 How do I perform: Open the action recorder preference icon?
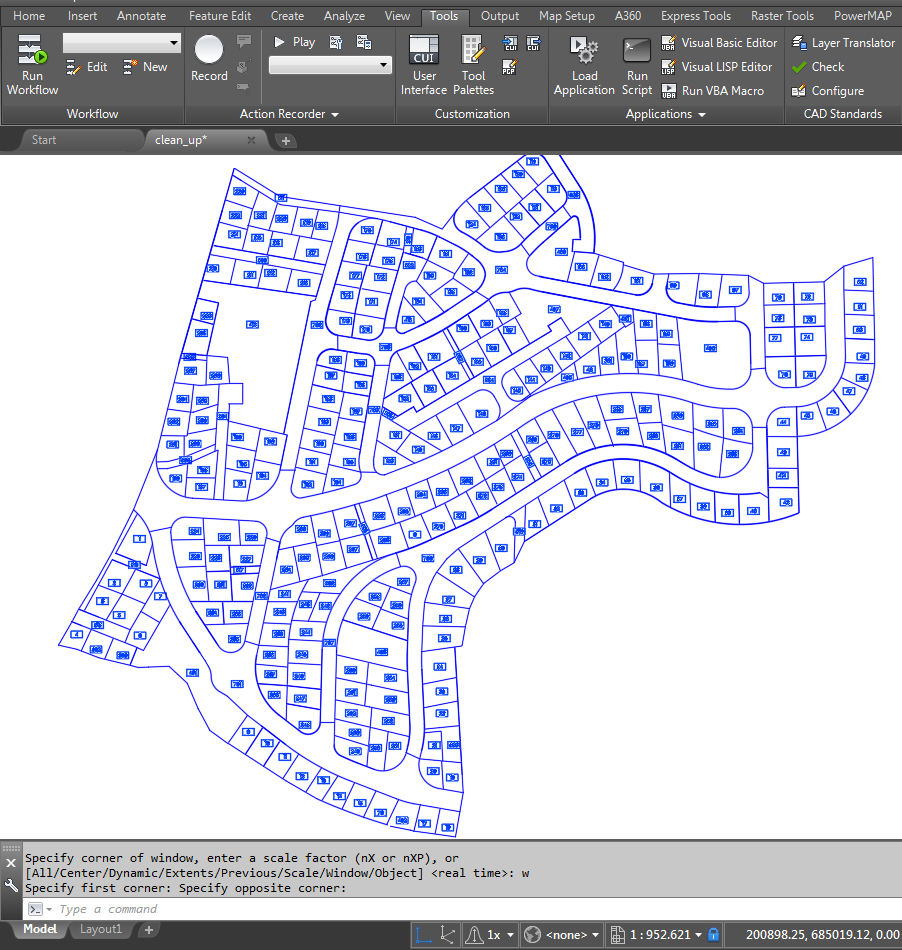pyautogui.click(x=336, y=42)
